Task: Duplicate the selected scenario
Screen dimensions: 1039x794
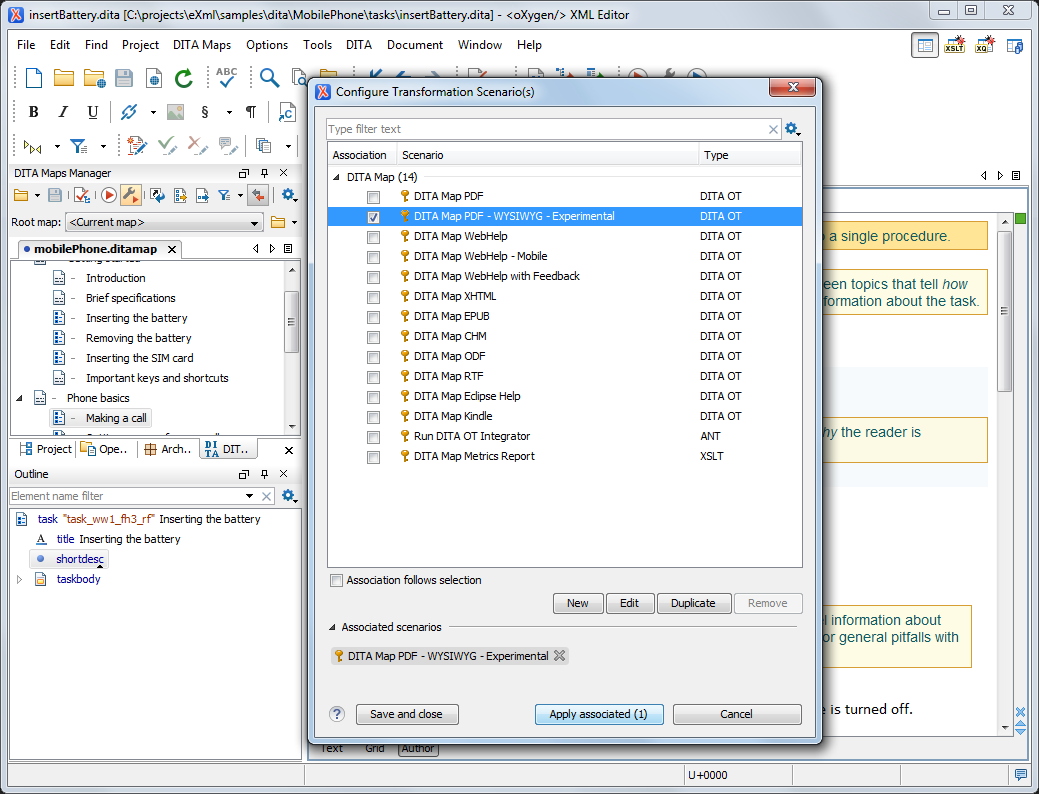Action: coord(693,603)
